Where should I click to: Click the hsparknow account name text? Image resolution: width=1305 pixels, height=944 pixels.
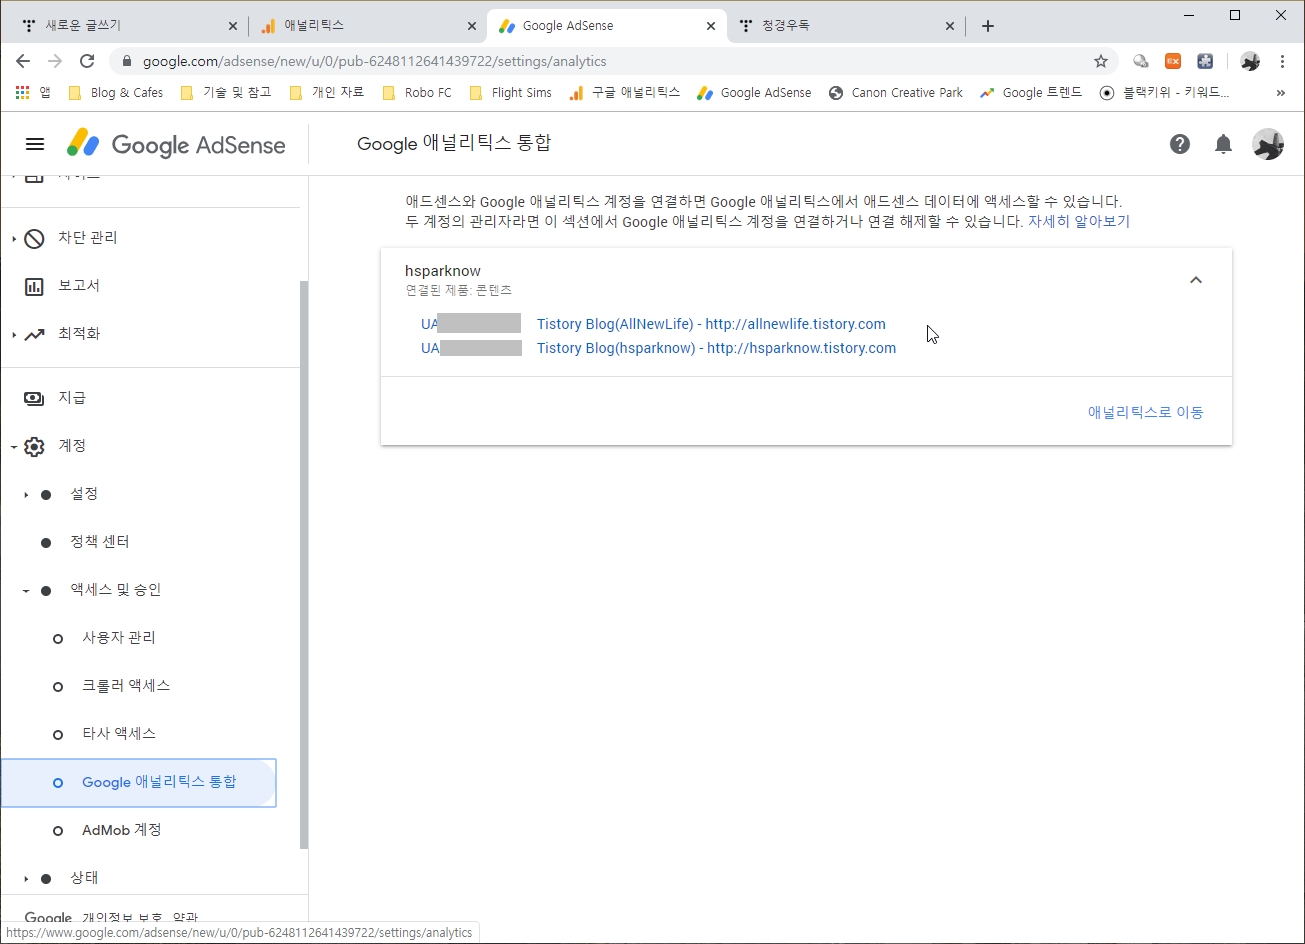click(x=442, y=271)
